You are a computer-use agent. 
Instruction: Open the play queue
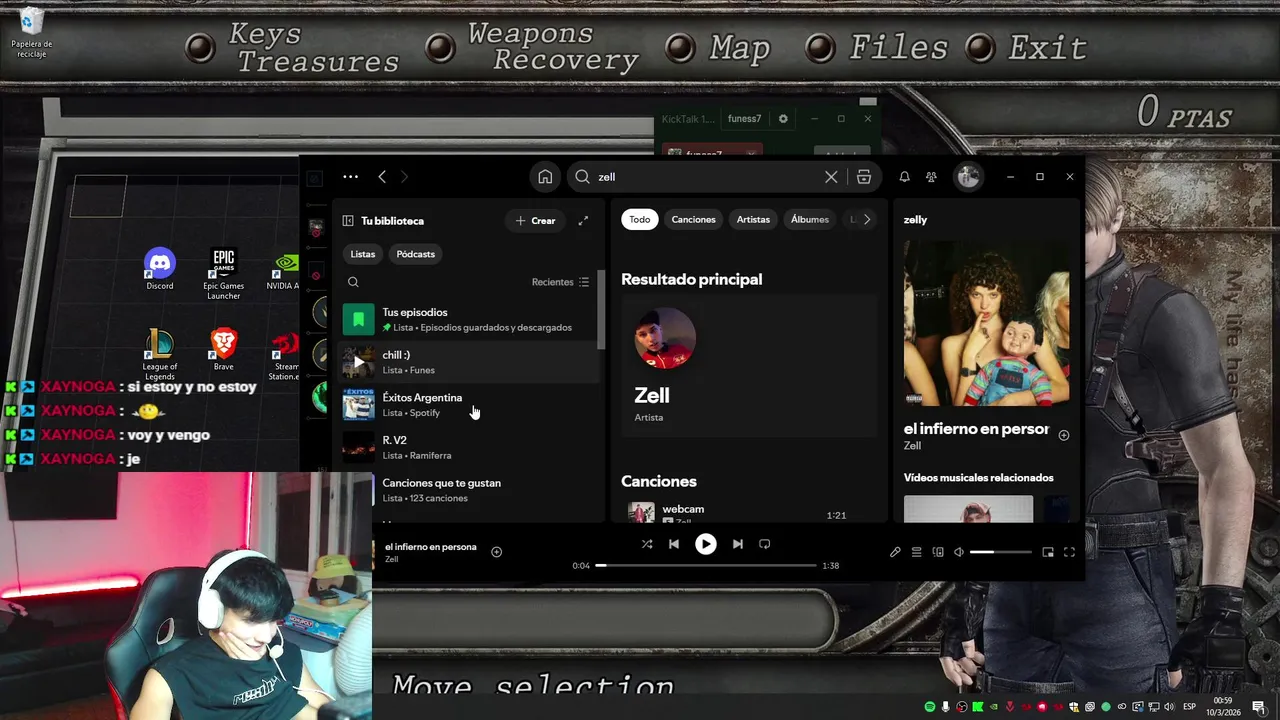pyautogui.click(x=916, y=552)
